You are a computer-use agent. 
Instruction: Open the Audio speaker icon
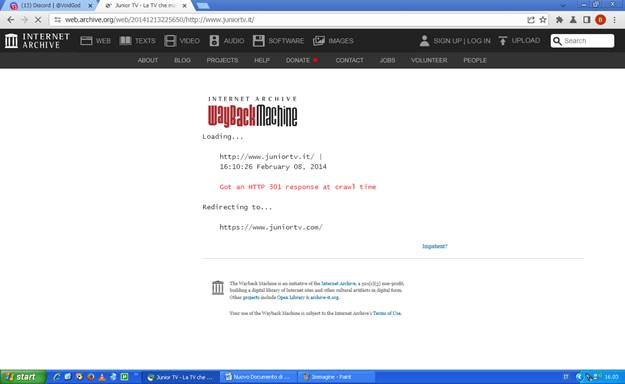click(214, 41)
